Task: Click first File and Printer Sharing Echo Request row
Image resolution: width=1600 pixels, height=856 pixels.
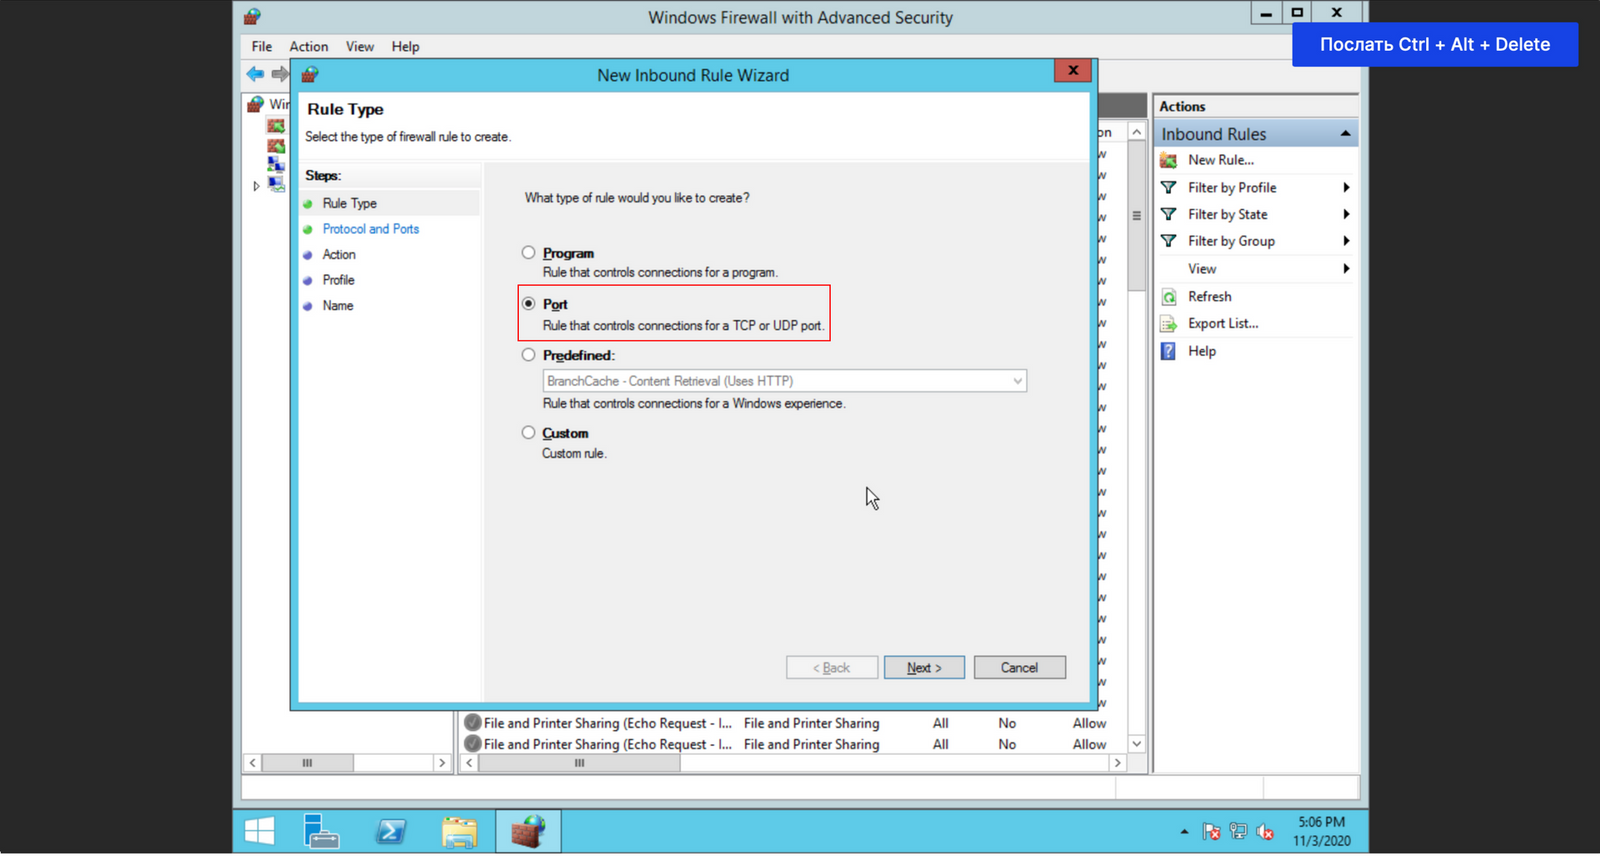Action: (x=785, y=723)
